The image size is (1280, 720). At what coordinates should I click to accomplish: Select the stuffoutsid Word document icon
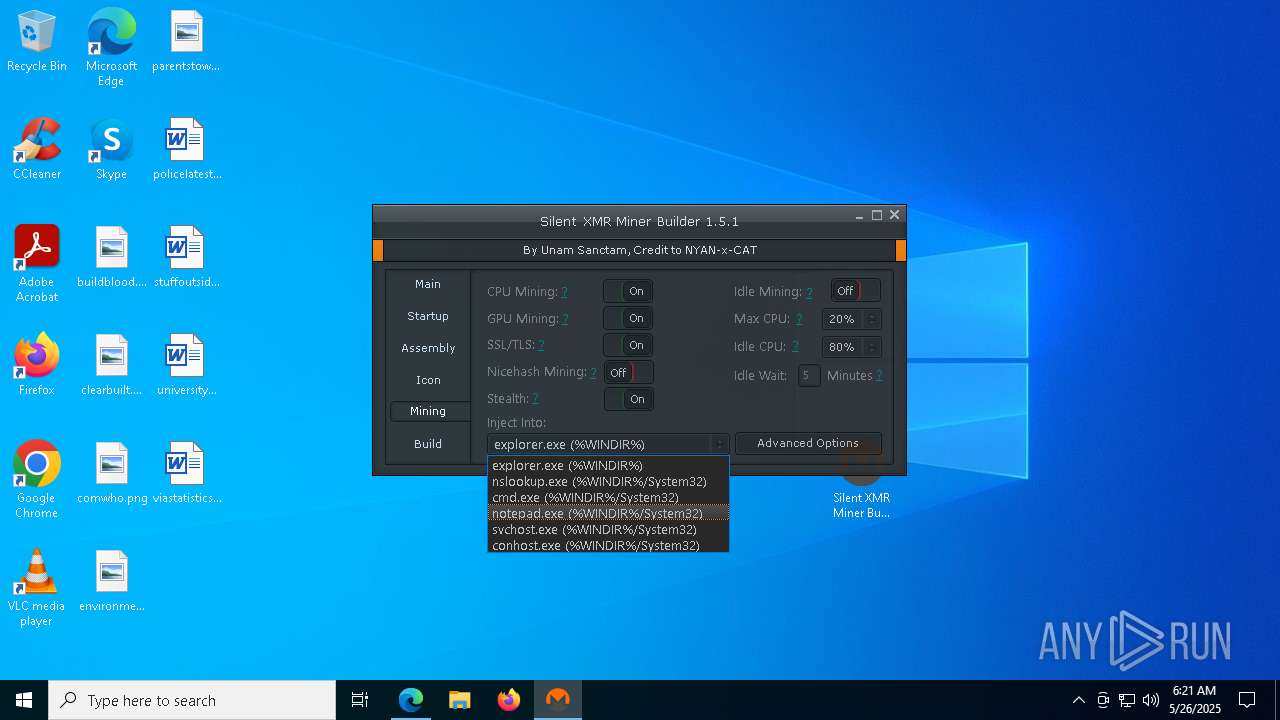(x=186, y=257)
